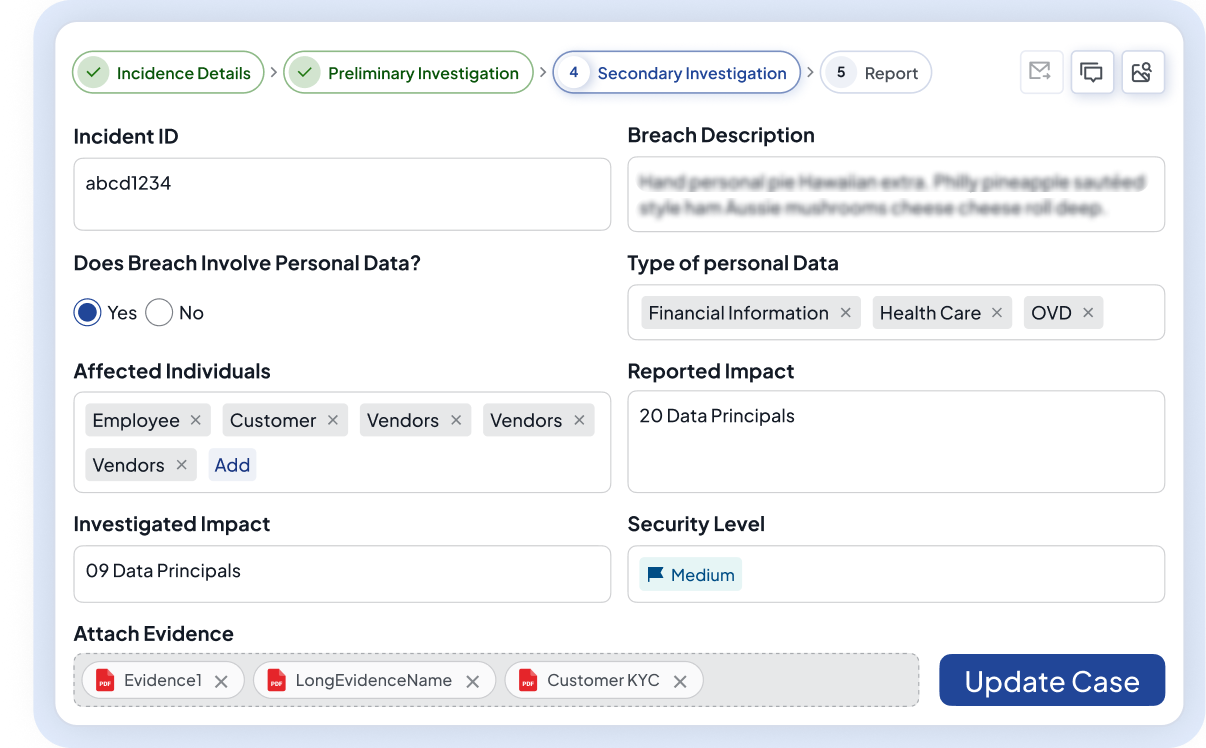Remove the Health Care tag

[x=997, y=313]
